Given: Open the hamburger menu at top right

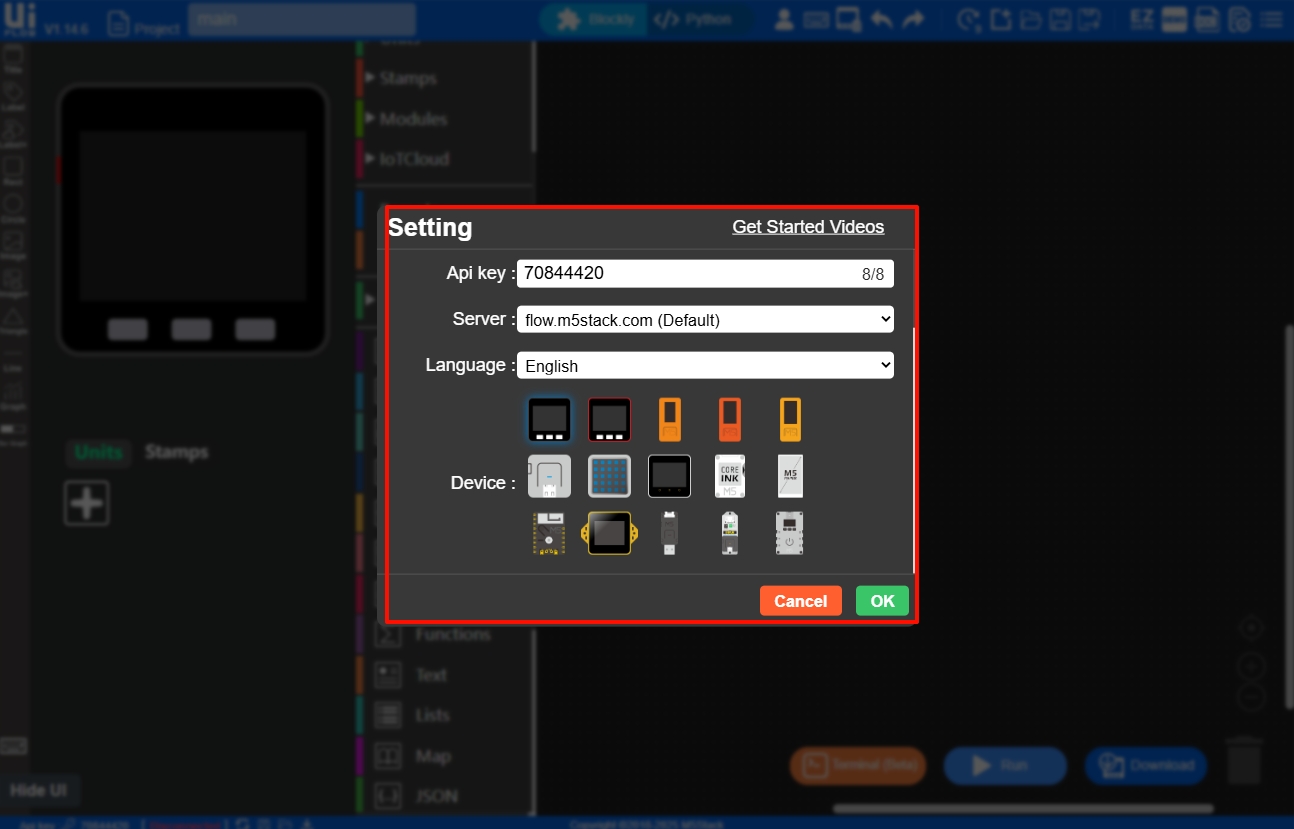Looking at the screenshot, I should [x=1271, y=19].
